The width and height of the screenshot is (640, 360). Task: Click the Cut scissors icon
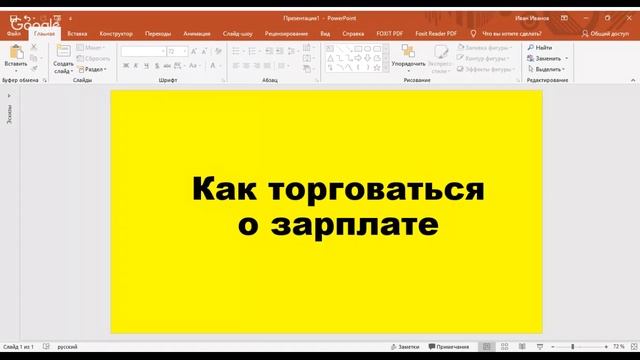[34, 47]
